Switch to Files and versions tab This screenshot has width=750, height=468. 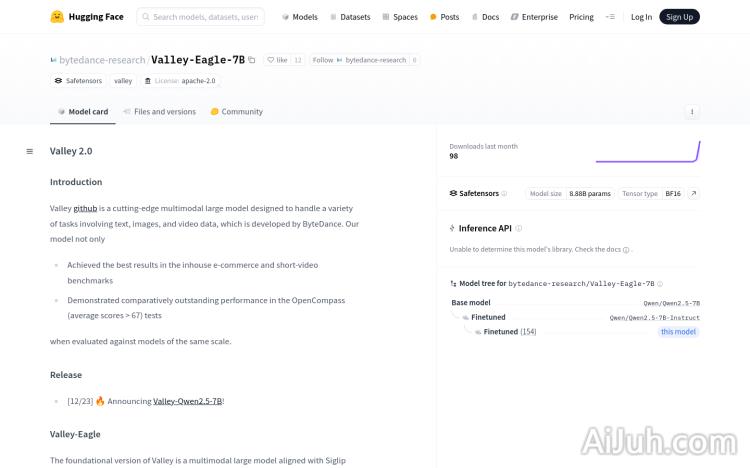click(x=160, y=111)
